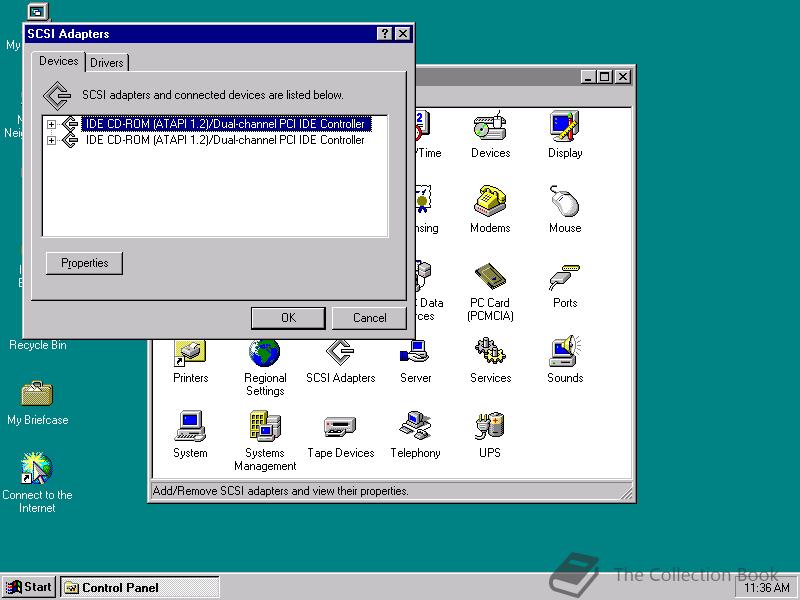Select SCSI Adapters icon in Control Panel
800x600 pixels.
(x=340, y=361)
